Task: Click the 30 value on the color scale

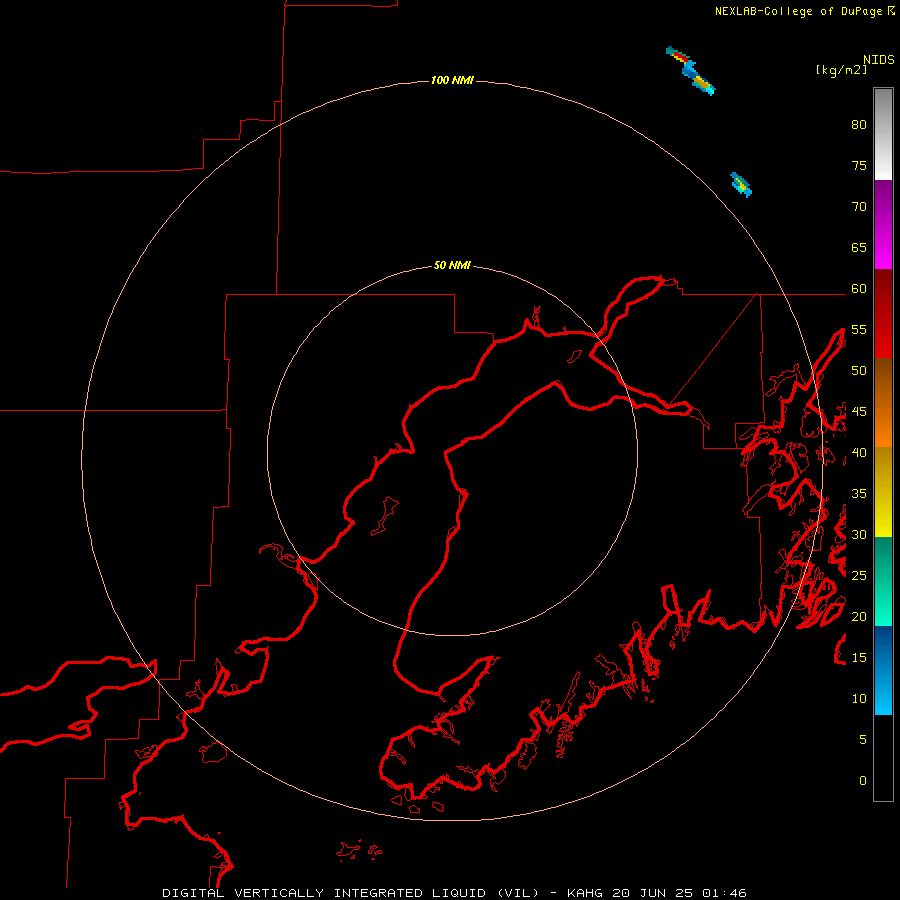Action: (859, 534)
